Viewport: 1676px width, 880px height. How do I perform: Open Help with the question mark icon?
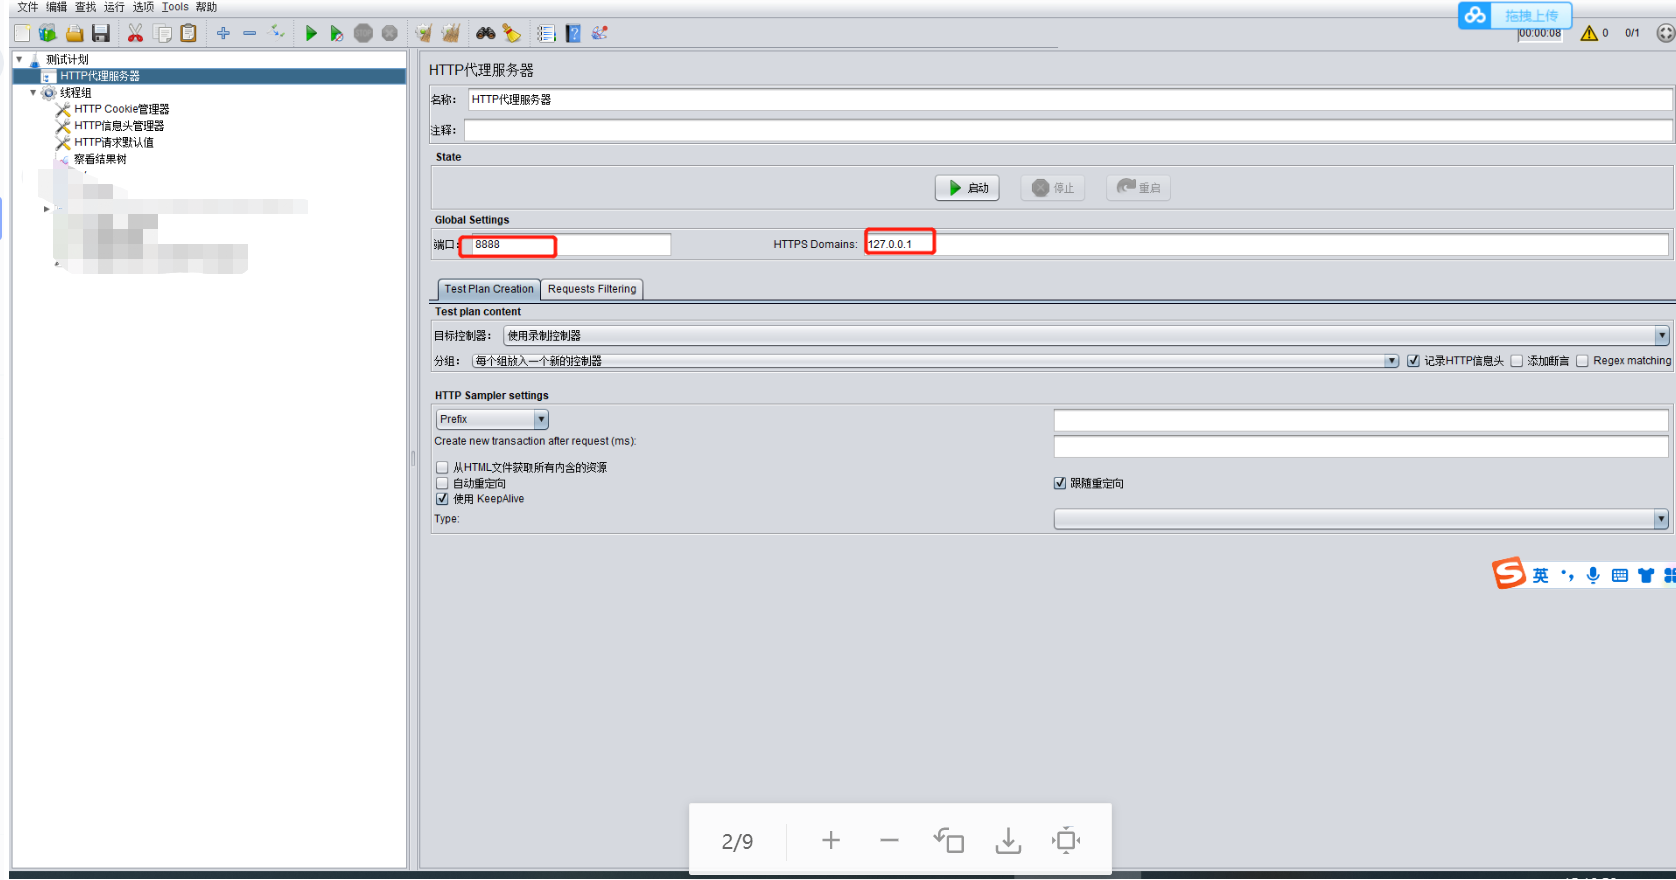click(573, 34)
